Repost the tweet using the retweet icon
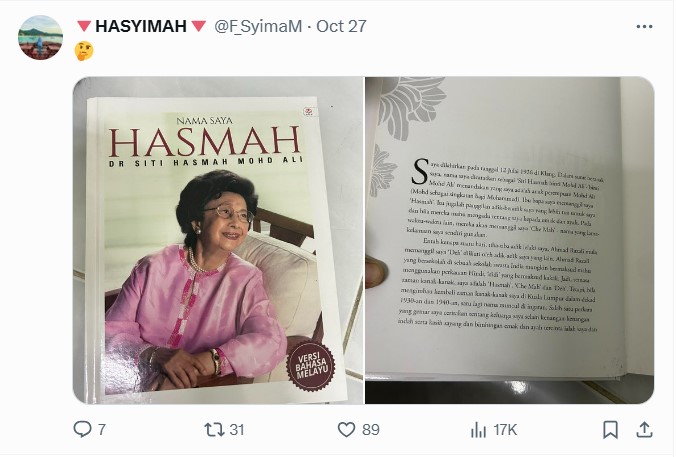Viewport: 676px width, 457px height. 214,429
